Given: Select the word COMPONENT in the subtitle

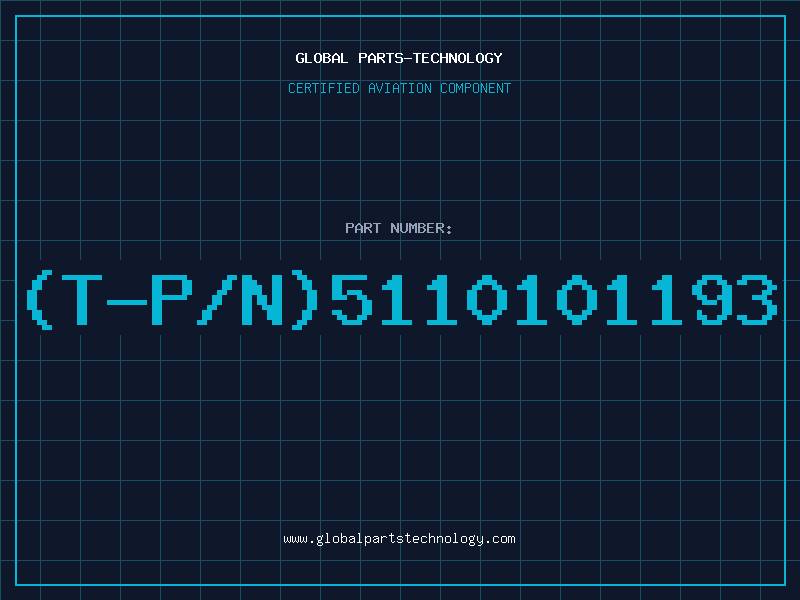Looking at the screenshot, I should (x=476, y=88).
